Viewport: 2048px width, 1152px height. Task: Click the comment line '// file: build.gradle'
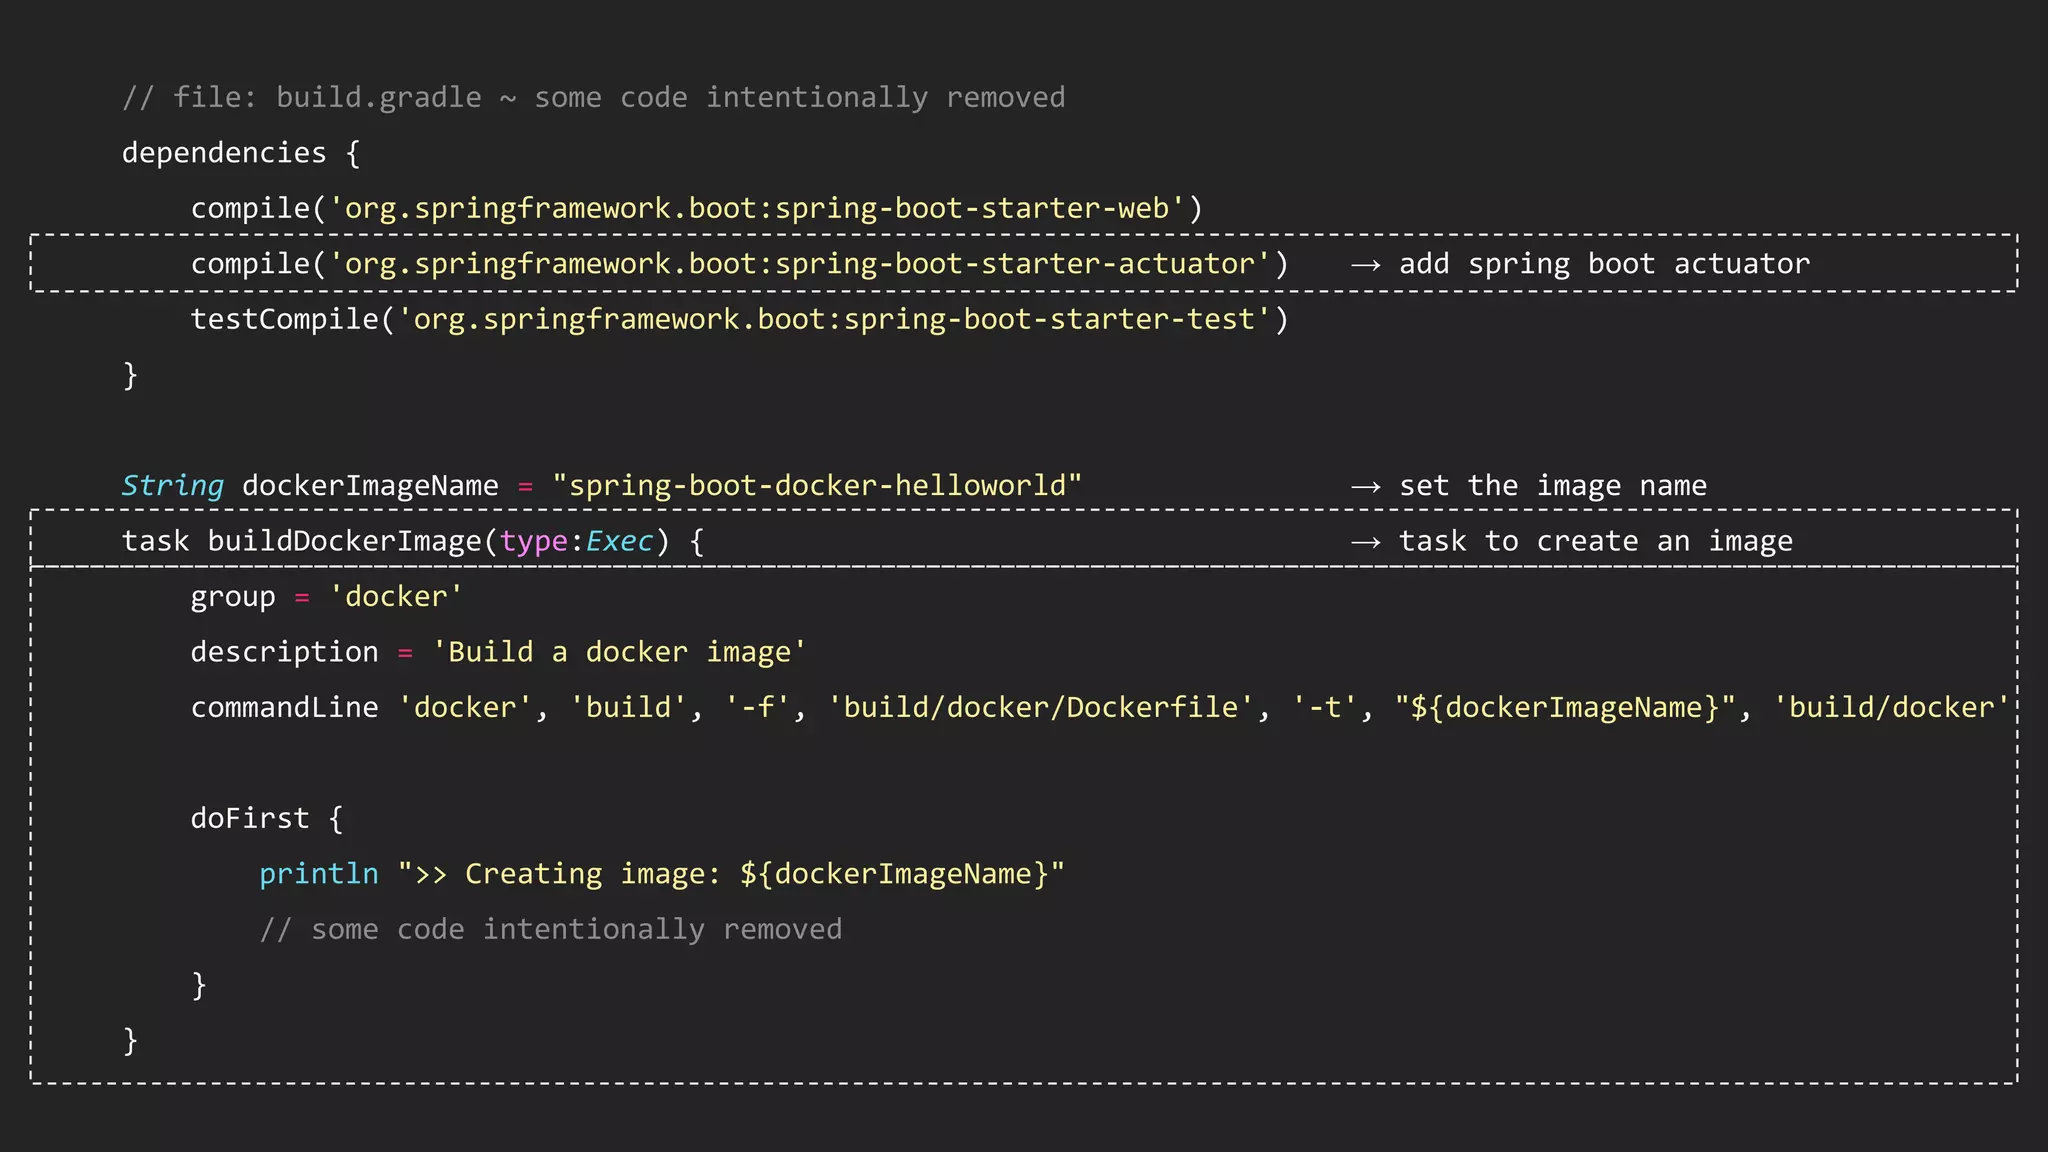[593, 97]
